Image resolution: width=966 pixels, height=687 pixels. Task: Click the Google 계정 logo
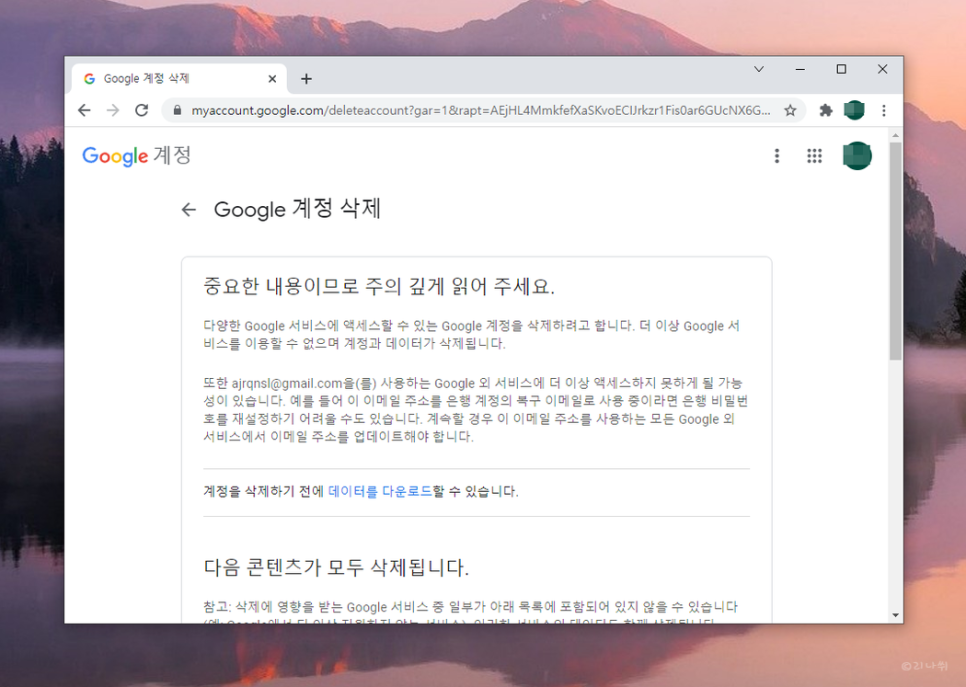pyautogui.click(x=135, y=156)
